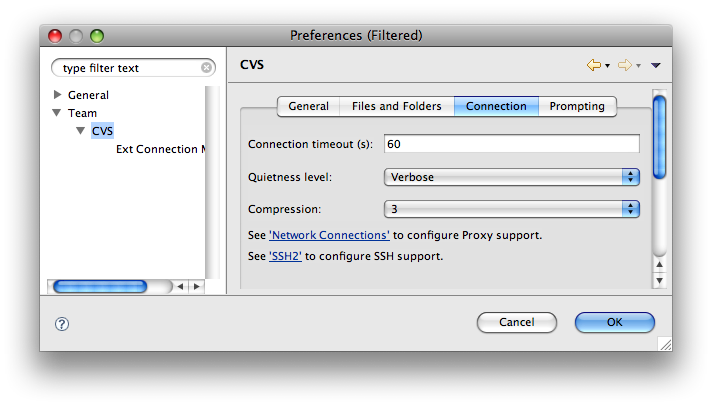The height and width of the screenshot is (406, 712).
Task: Open the back history dropdown arrow
Action: pyautogui.click(x=607, y=67)
